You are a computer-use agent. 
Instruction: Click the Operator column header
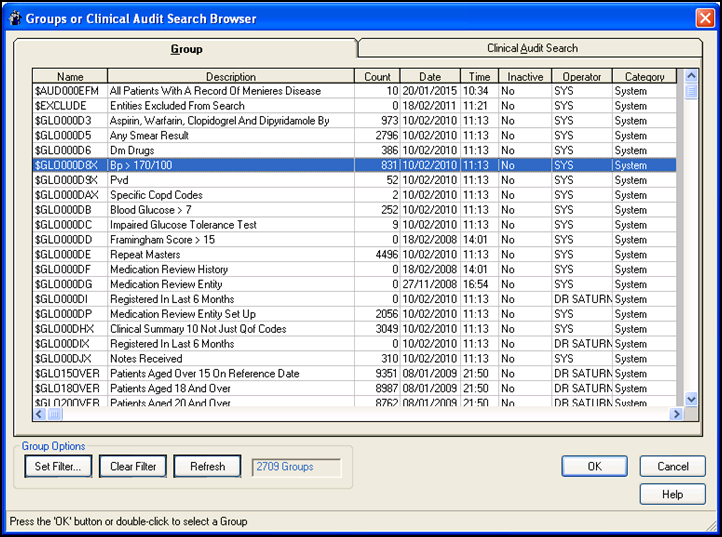(581, 77)
